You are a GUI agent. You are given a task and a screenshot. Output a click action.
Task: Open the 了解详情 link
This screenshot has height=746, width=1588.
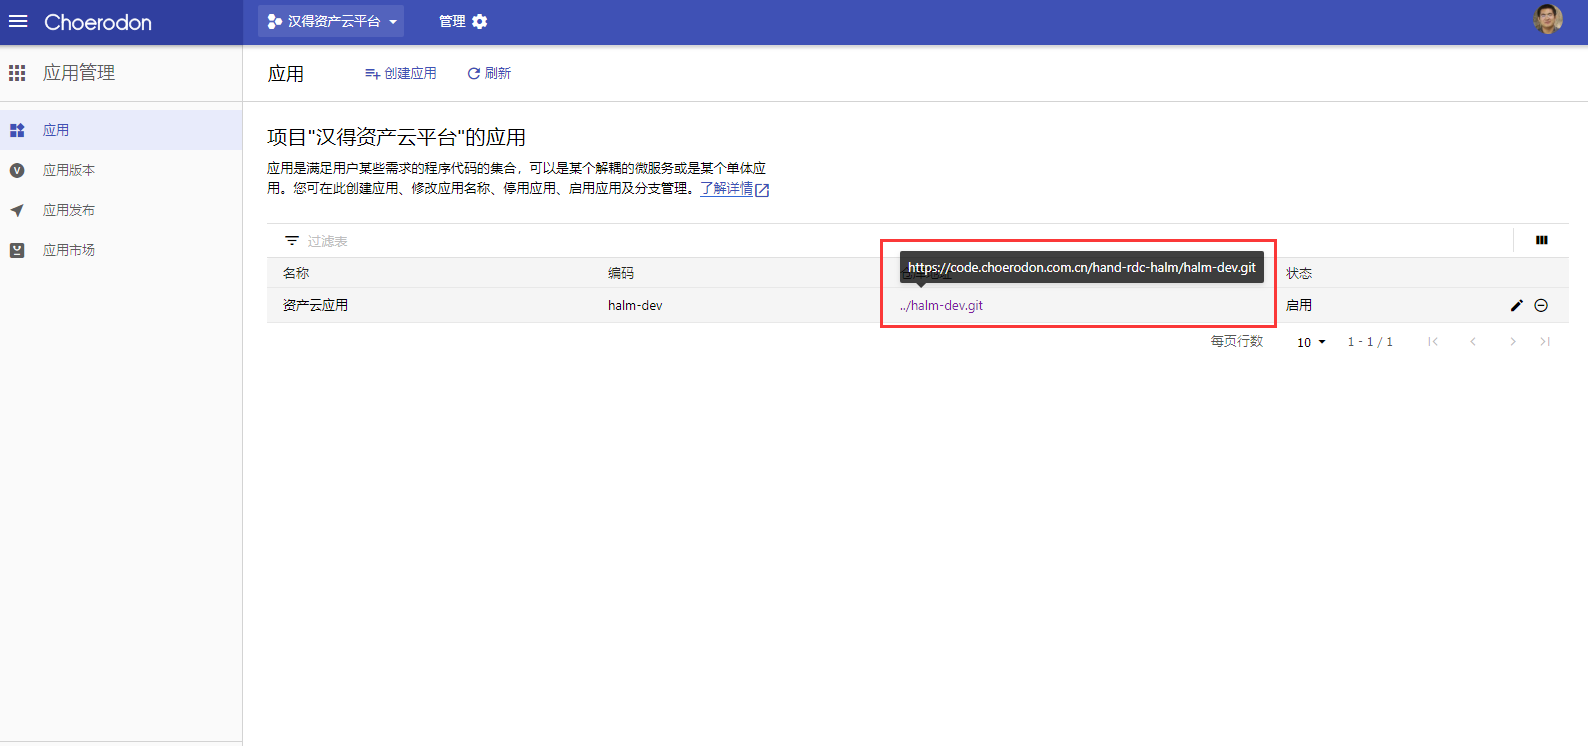click(735, 188)
